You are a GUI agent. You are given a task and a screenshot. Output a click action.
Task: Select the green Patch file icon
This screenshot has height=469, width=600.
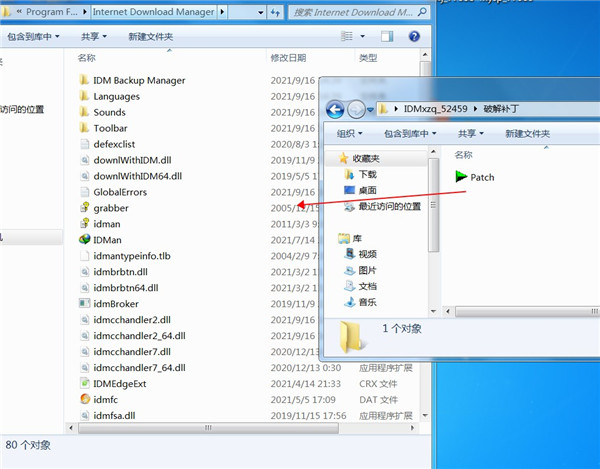pyautogui.click(x=460, y=177)
